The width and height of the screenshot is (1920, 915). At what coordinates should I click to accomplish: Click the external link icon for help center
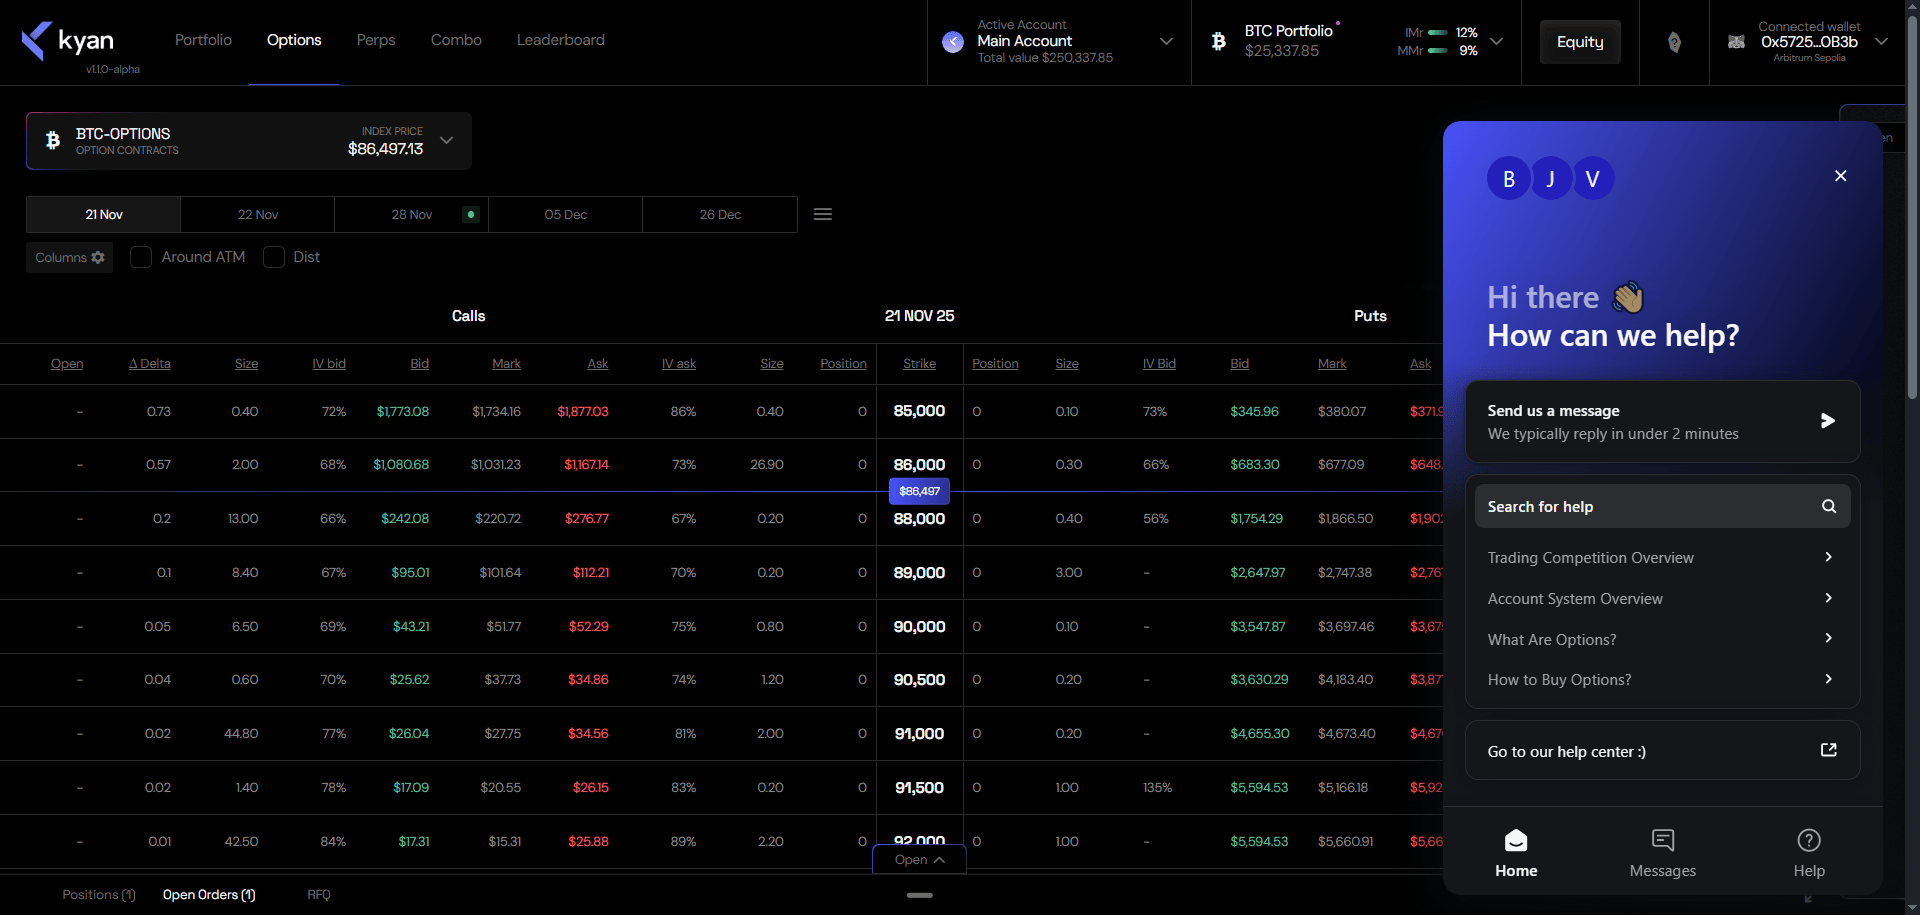[x=1829, y=750]
